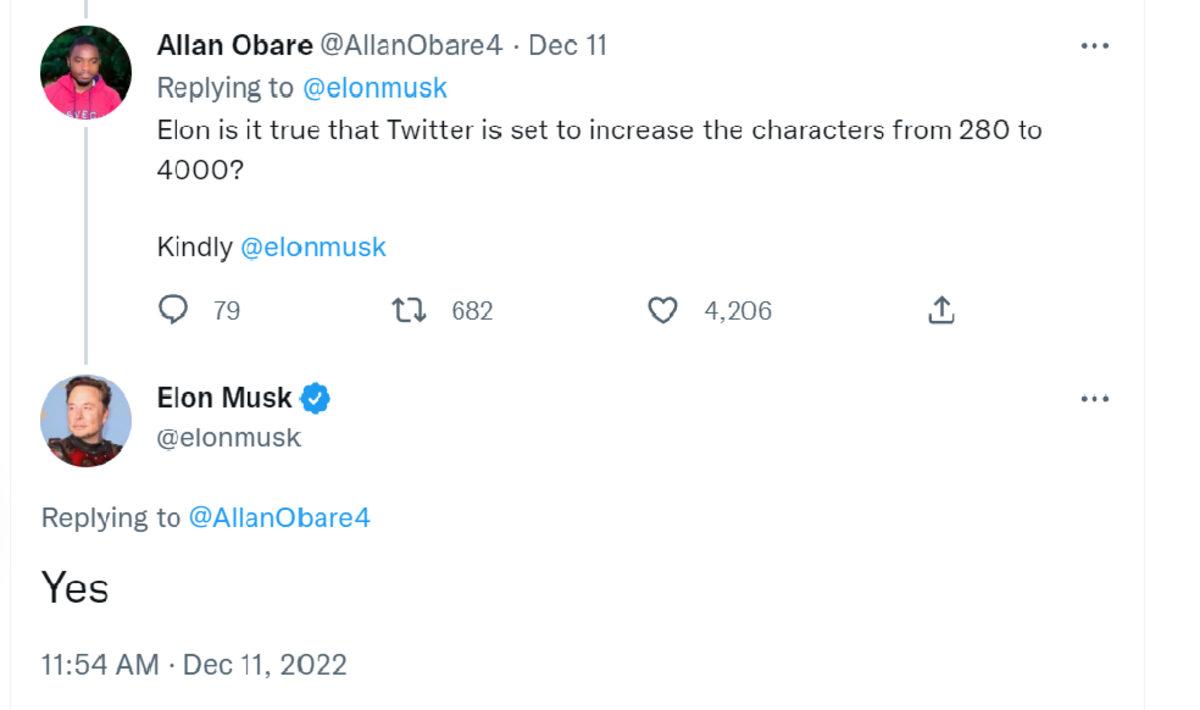This screenshot has width=1200, height=710.
Task: Open the share icon on the tweet
Action: (x=940, y=311)
